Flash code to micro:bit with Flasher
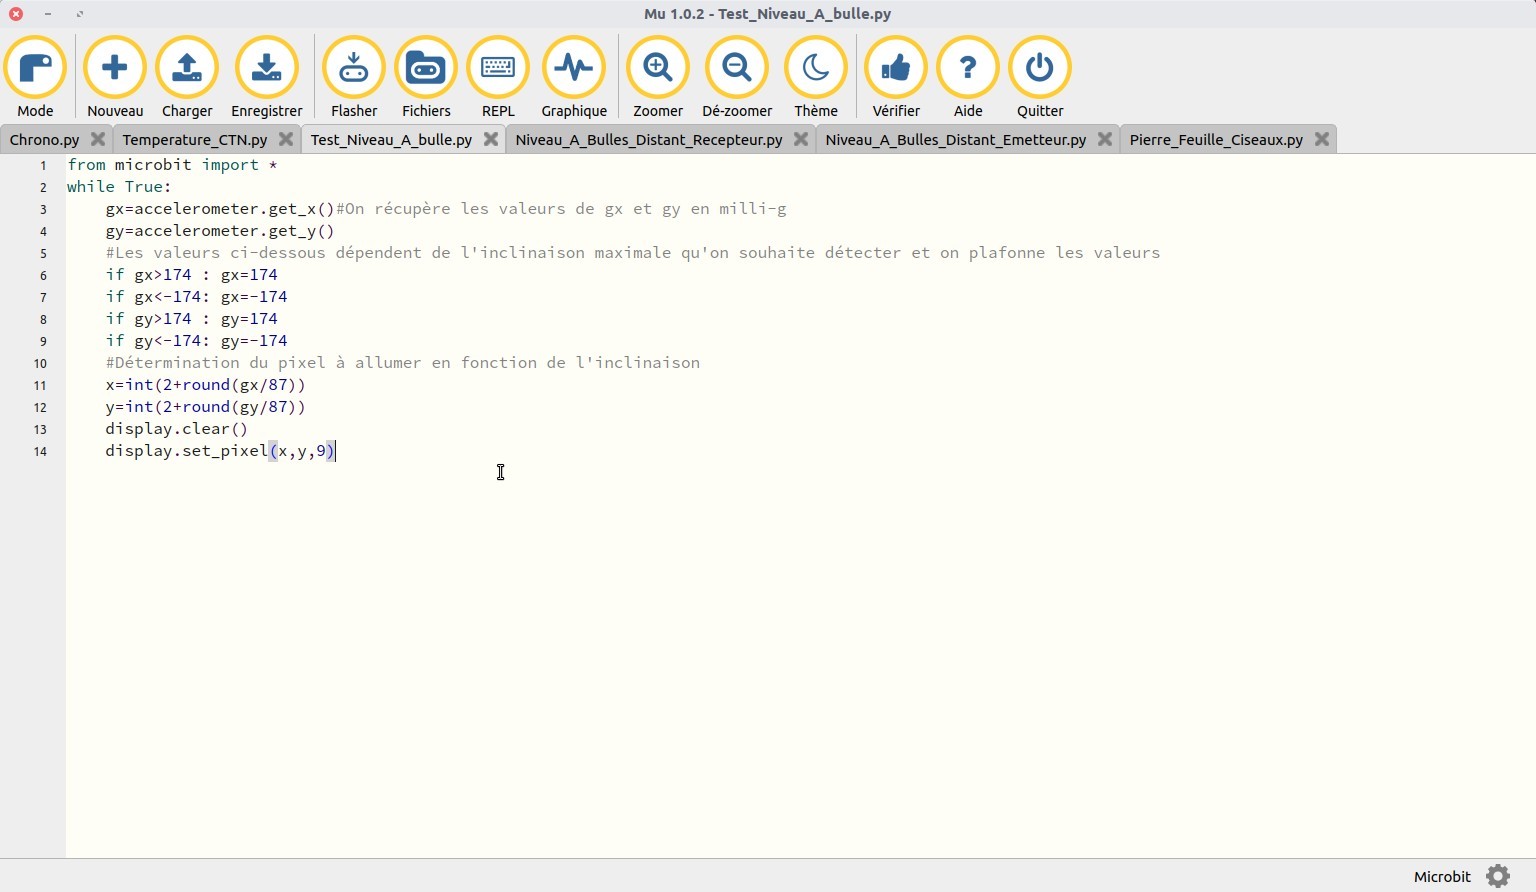This screenshot has height=892, width=1536. (x=354, y=69)
